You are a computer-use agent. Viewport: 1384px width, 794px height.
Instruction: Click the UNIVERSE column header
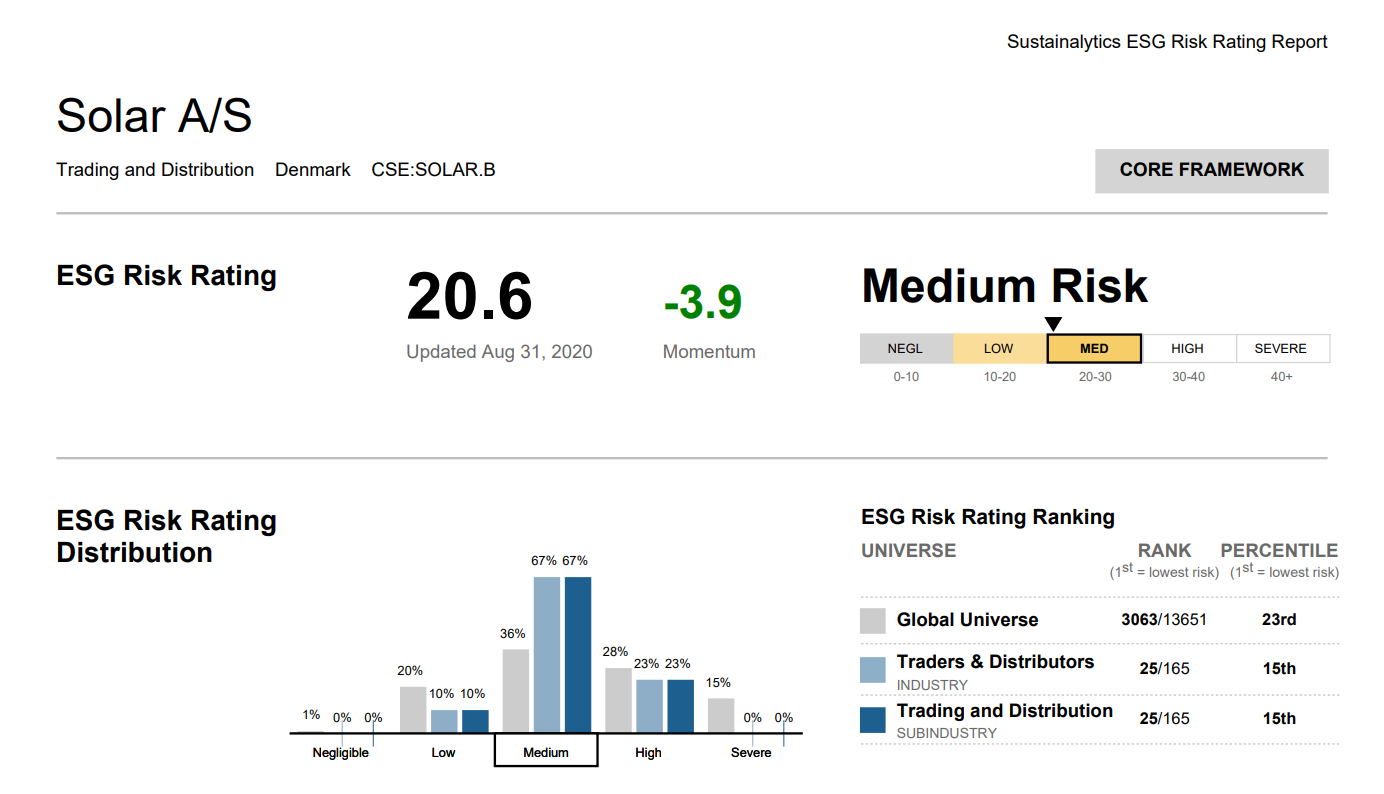click(x=909, y=551)
